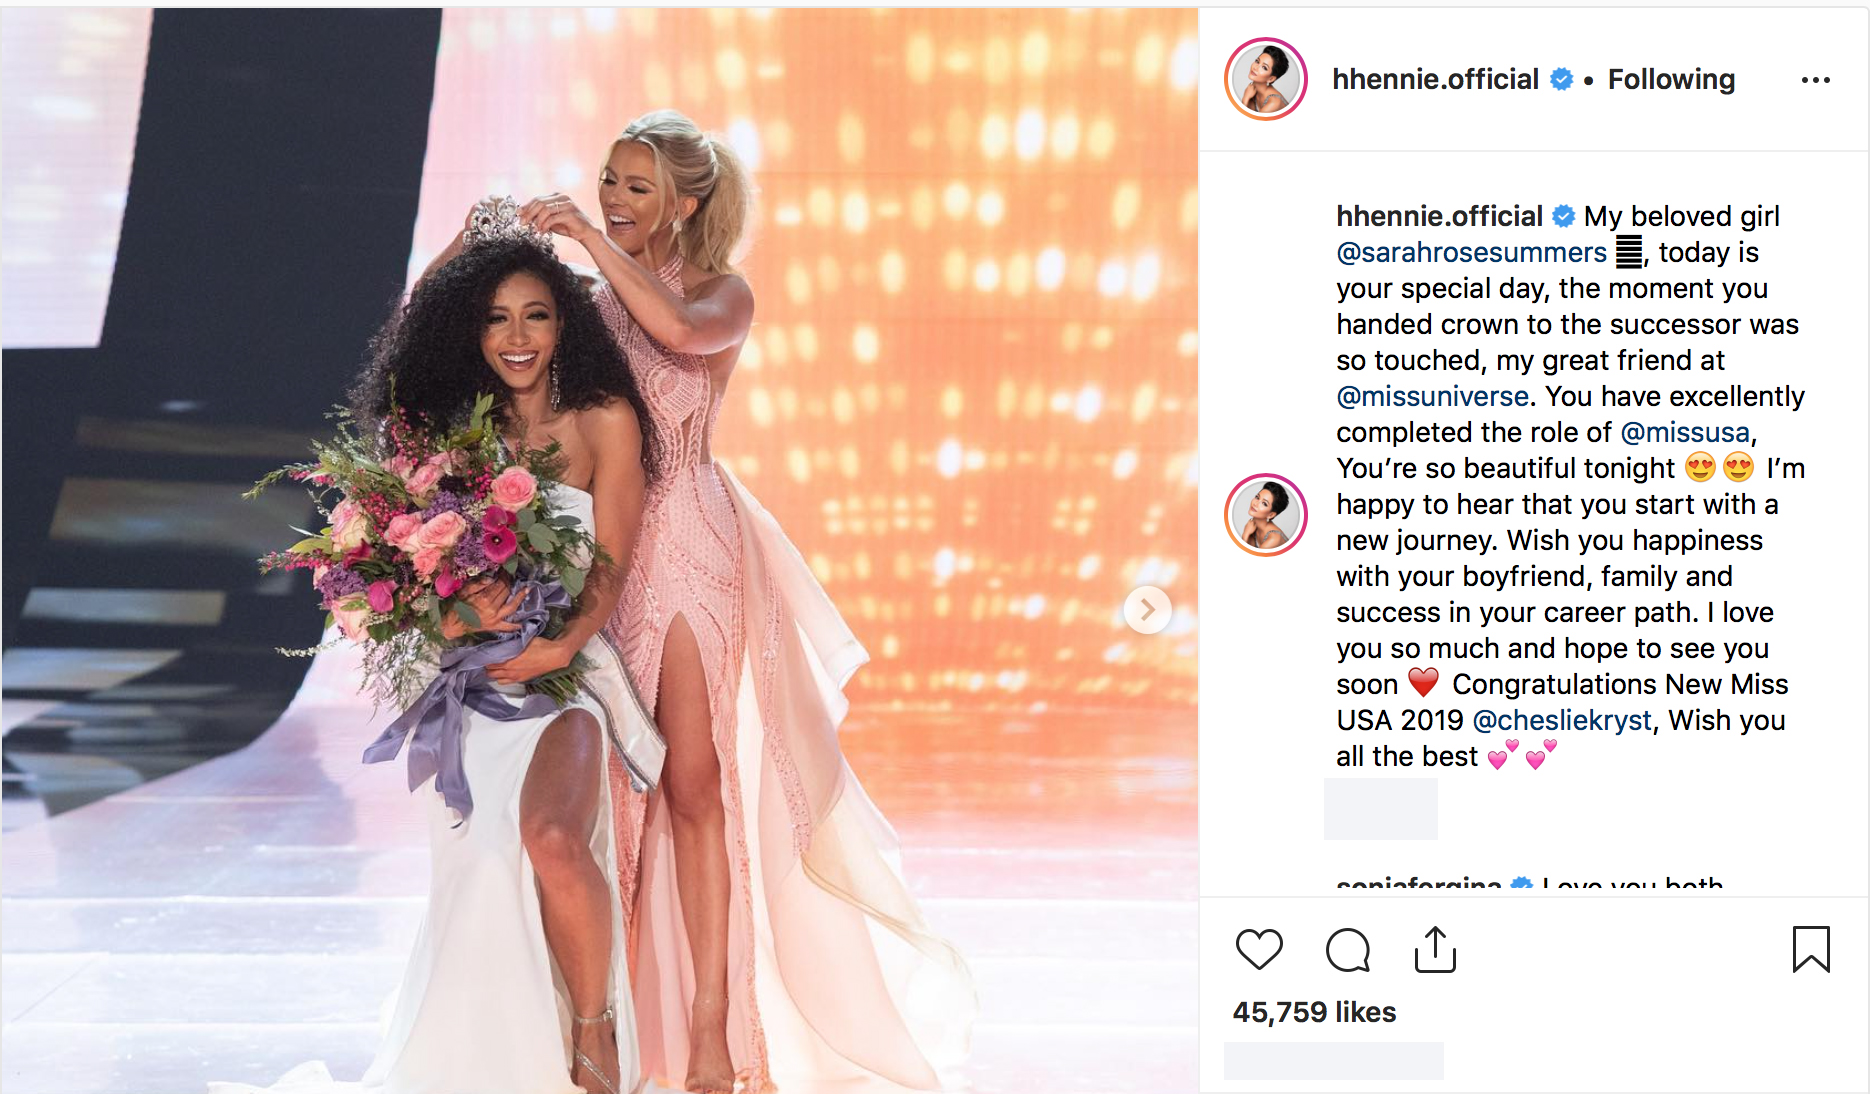The width and height of the screenshot is (1870, 1094).
Task: Share the post via the share icon
Action: pyautogui.click(x=1435, y=949)
